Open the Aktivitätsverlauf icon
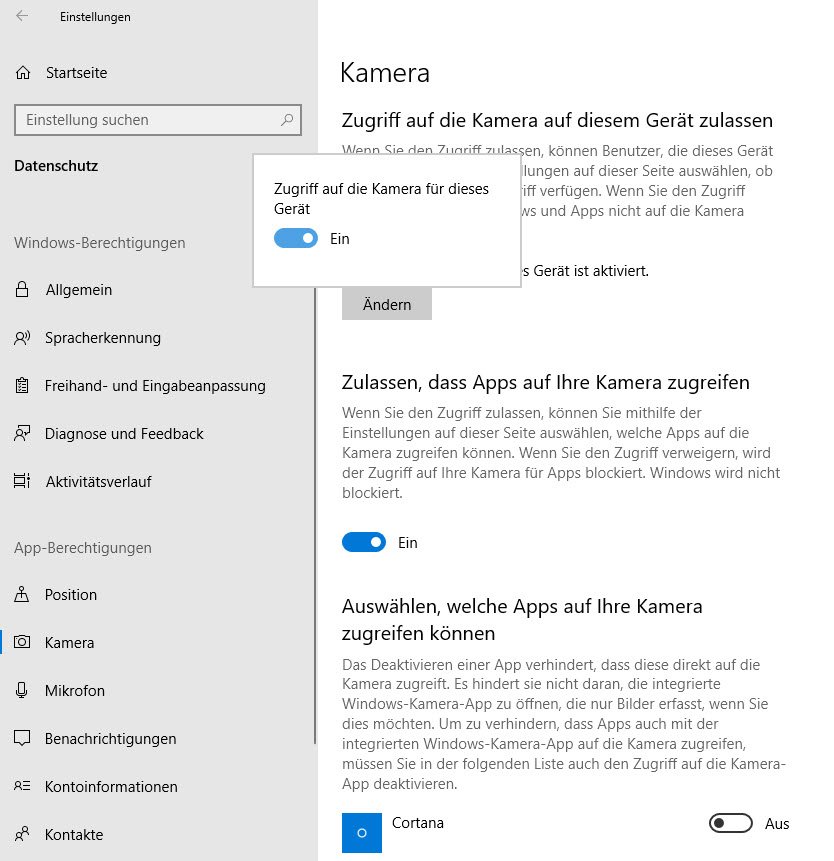Screen dimensions: 834x861 [x=23, y=482]
